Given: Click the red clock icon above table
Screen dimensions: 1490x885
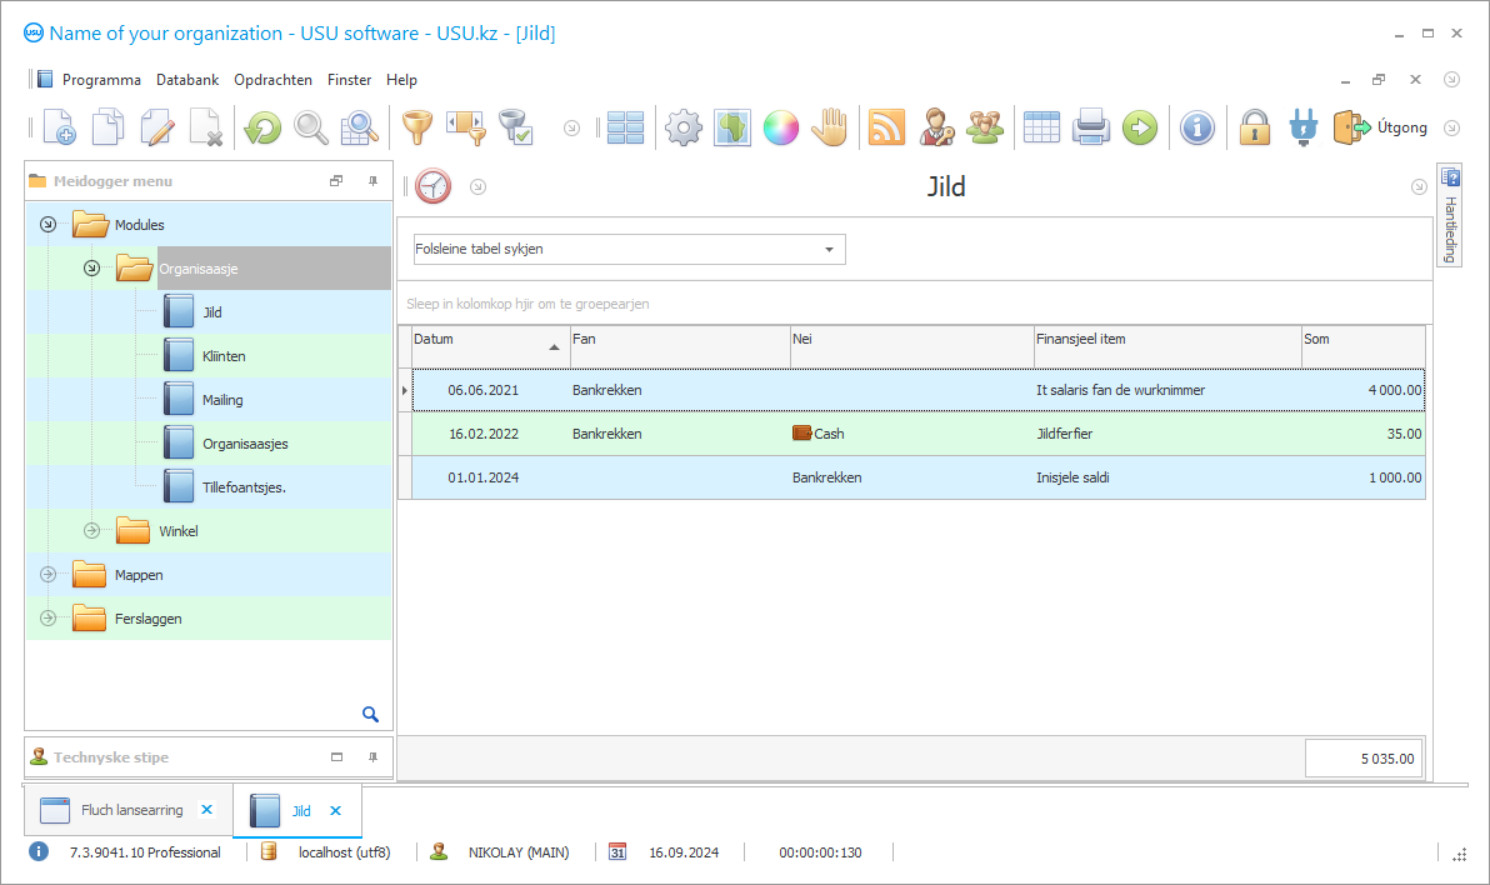Looking at the screenshot, I should (433, 186).
